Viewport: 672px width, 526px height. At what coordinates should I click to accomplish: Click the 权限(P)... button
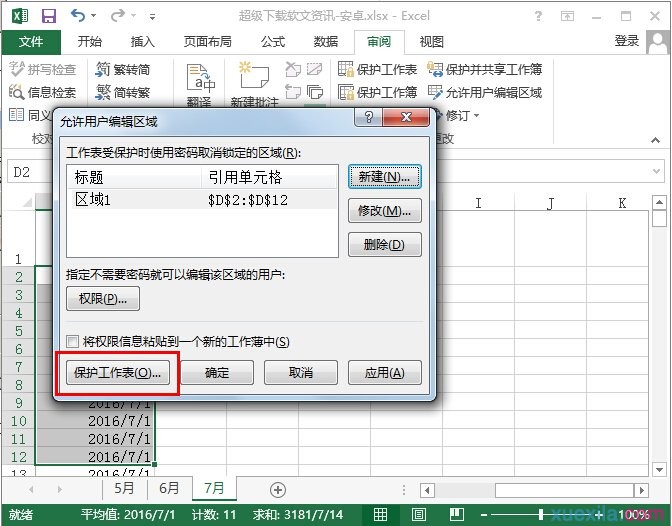tap(103, 298)
